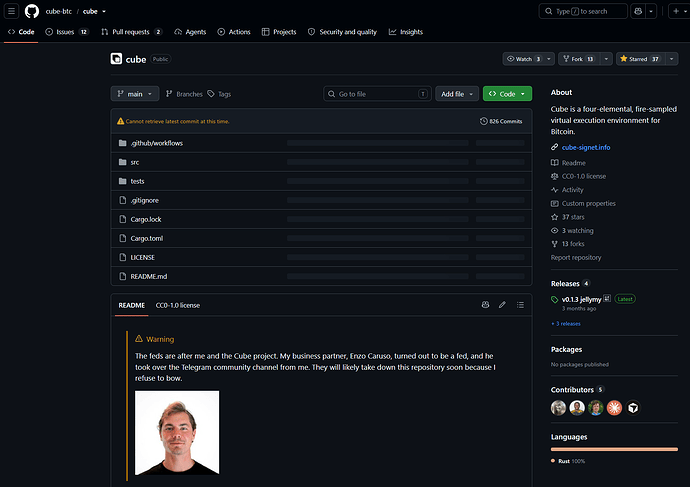Click the GitHub octocat logo
This screenshot has width=690, height=487.
[32, 11]
